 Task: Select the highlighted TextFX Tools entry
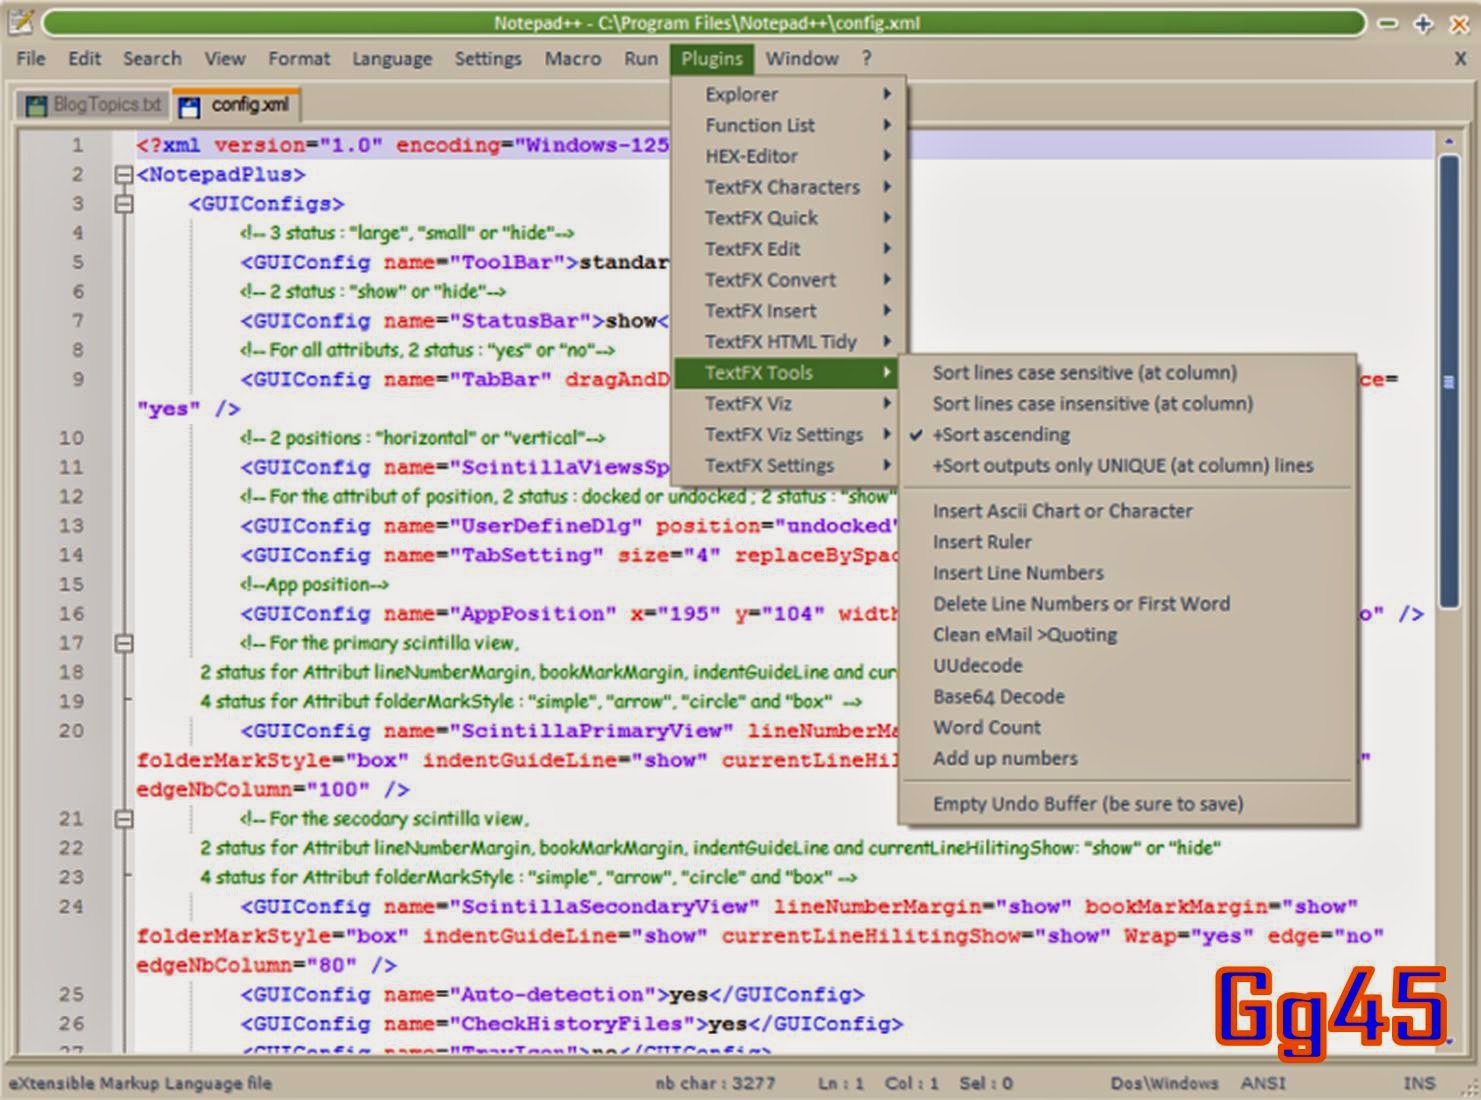pos(788,373)
